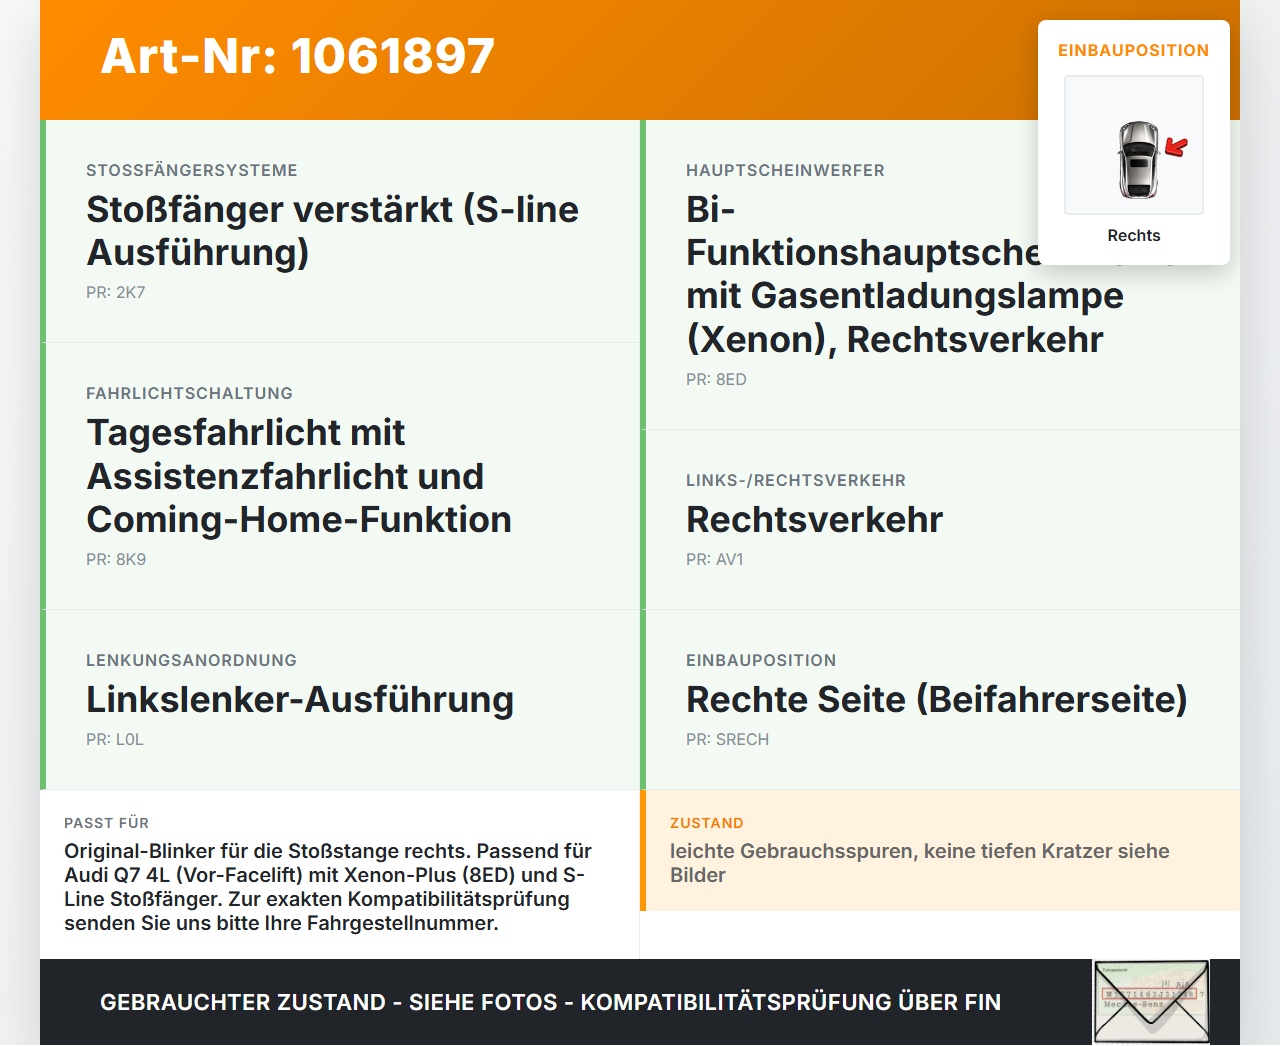Image resolution: width=1280 pixels, height=1046 pixels.
Task: Click the grey EINBAUPOSITION label above Rechte Seite
Action: click(761, 660)
